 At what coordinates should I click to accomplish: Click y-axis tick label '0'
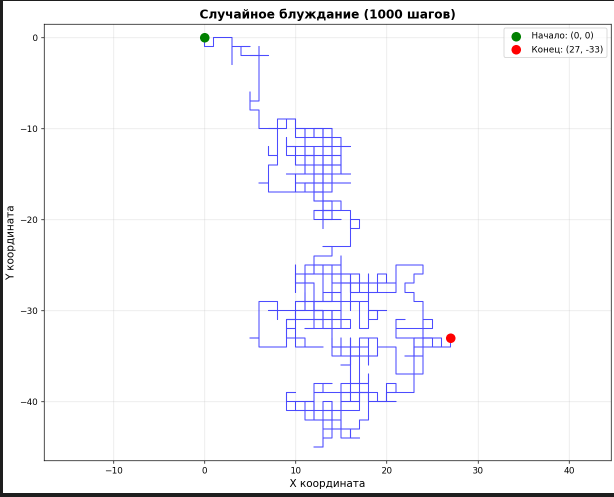[x=35, y=38]
